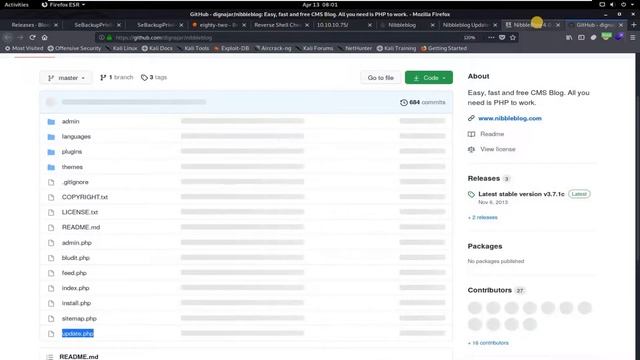Click the file icon beside .gitignore
This screenshot has height=360, width=640.
point(51,182)
